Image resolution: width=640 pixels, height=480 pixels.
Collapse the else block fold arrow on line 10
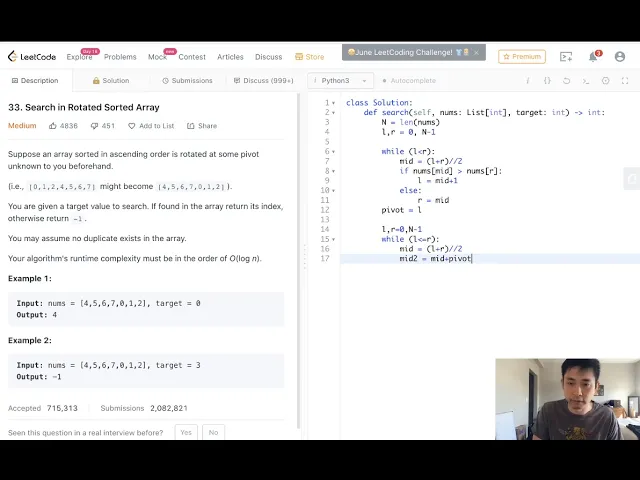tap(333, 191)
